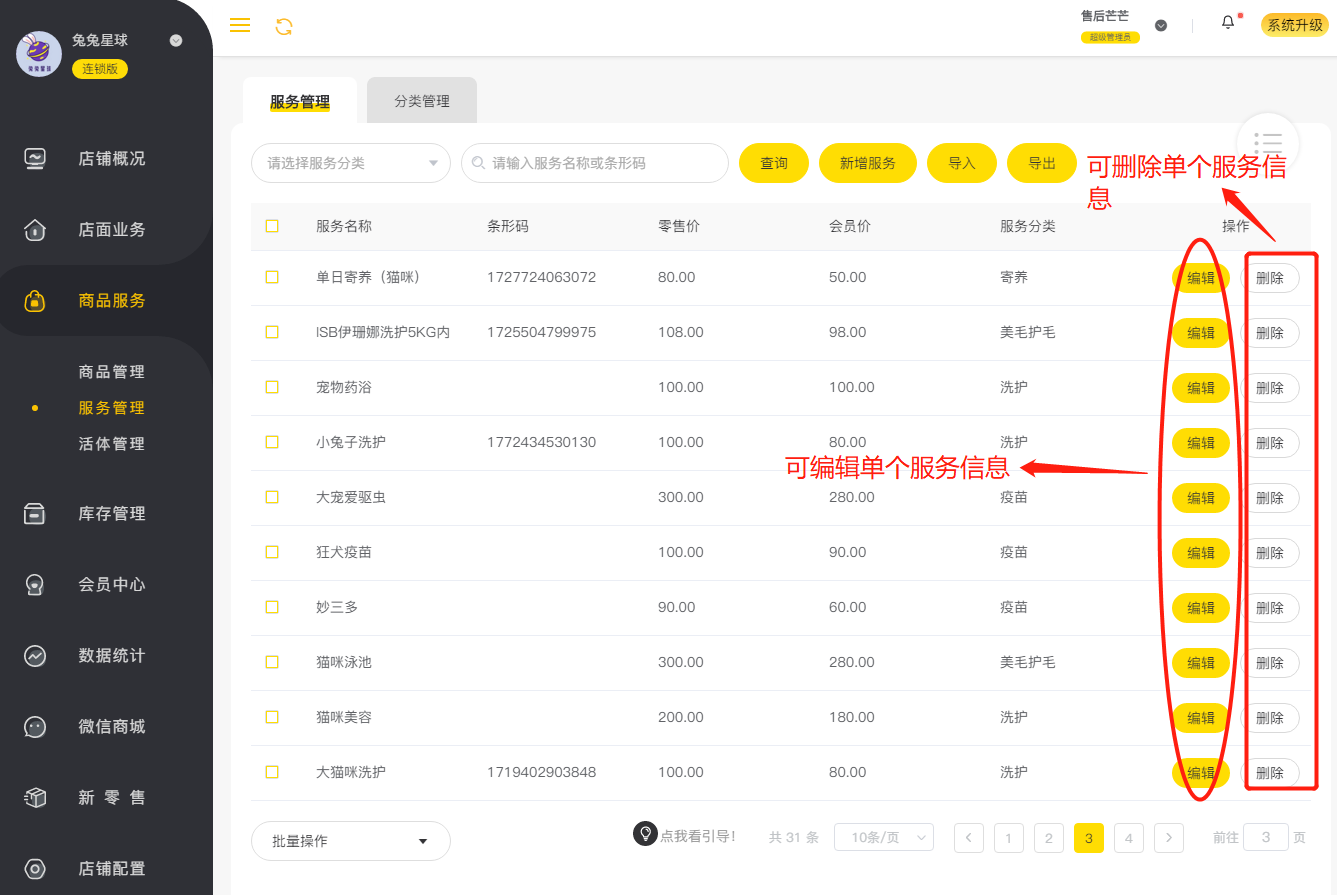1337x895 pixels.
Task: Click the 微信商城 sidebar icon
Action: 35,727
